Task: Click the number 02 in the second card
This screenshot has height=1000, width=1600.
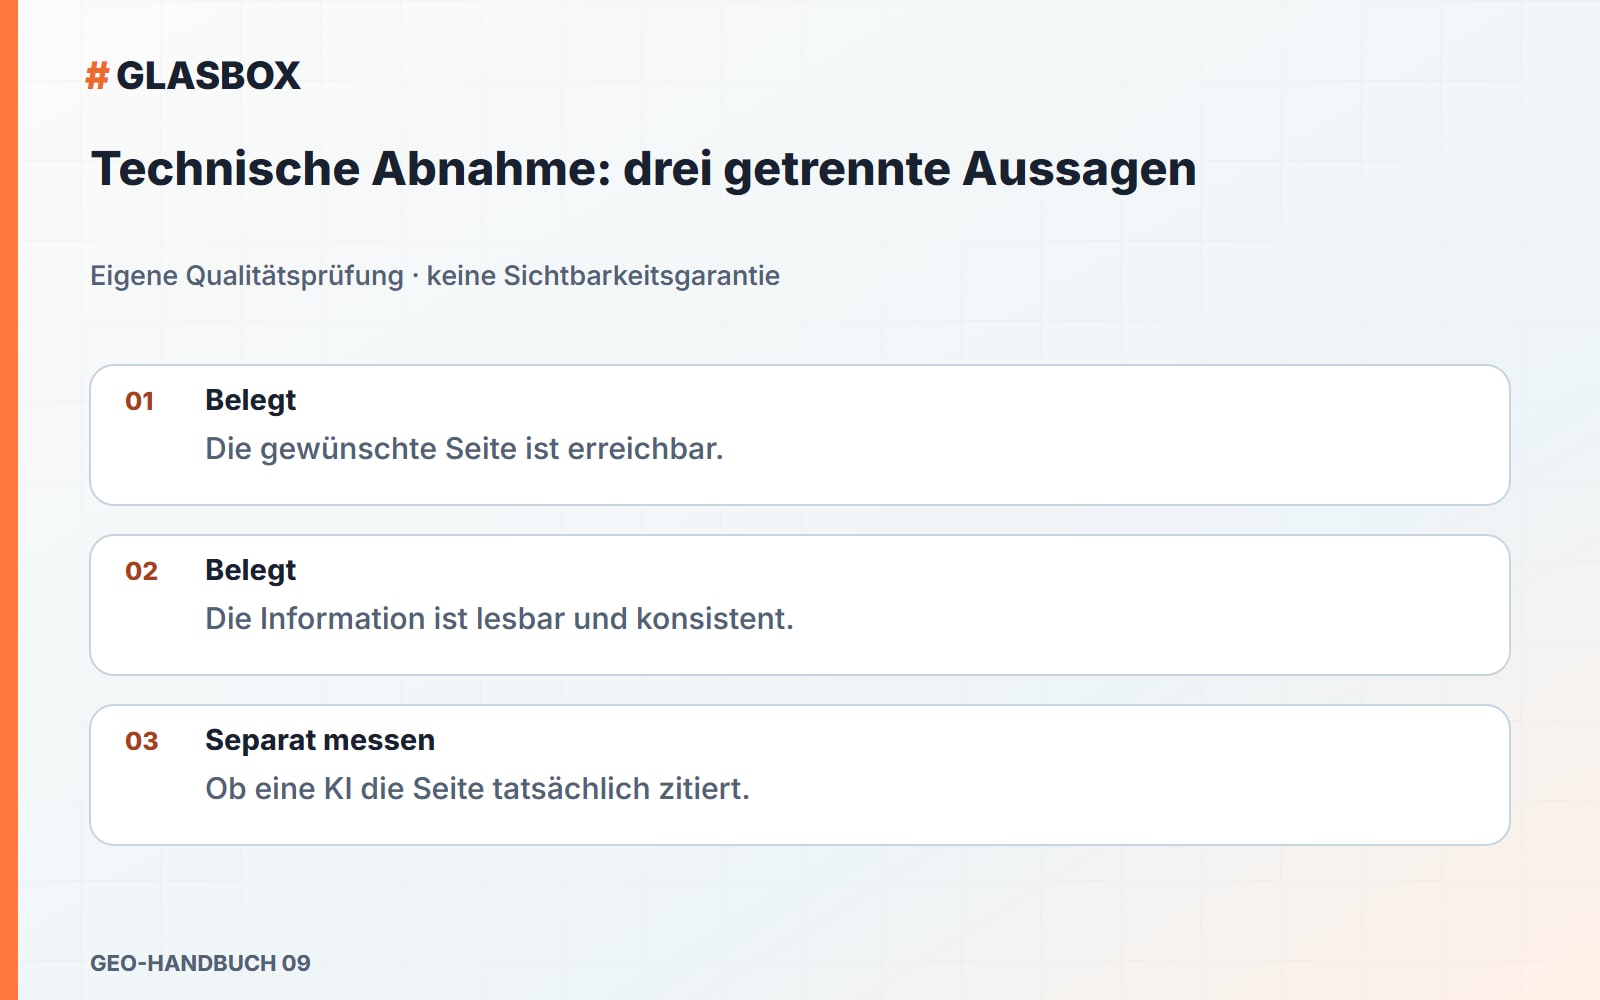Action: (x=141, y=571)
